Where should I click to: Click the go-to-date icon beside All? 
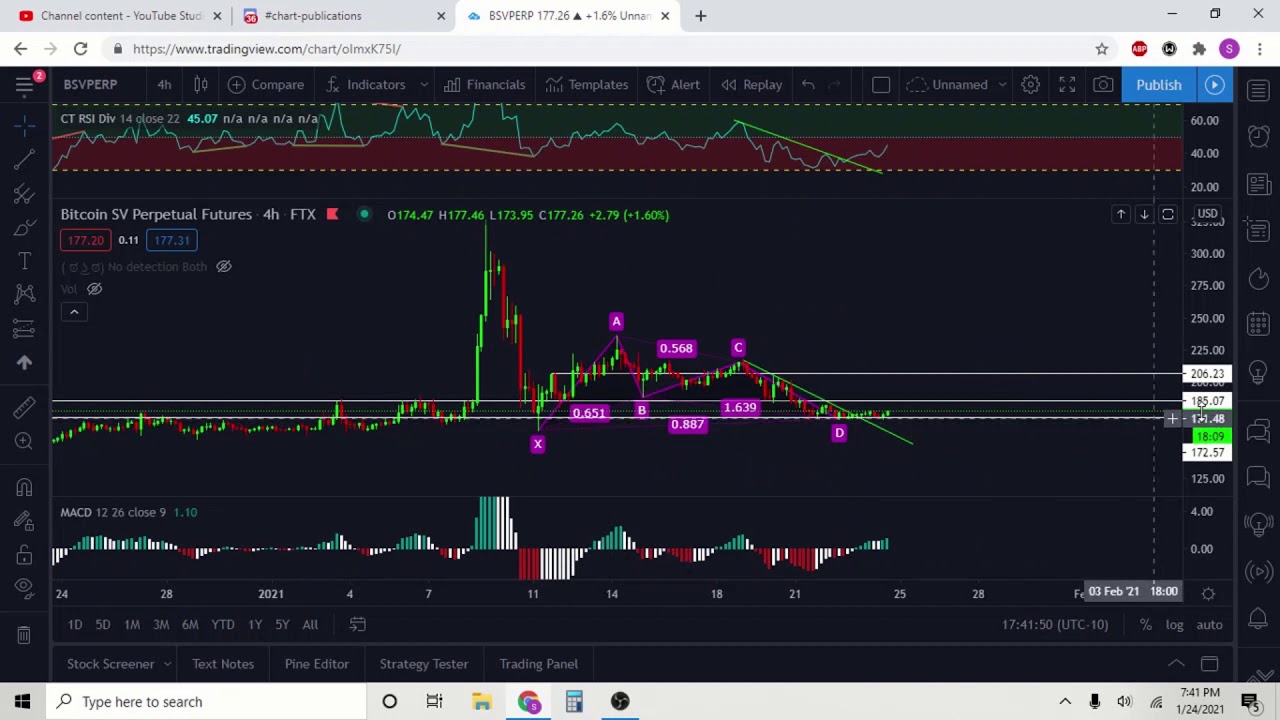click(357, 625)
